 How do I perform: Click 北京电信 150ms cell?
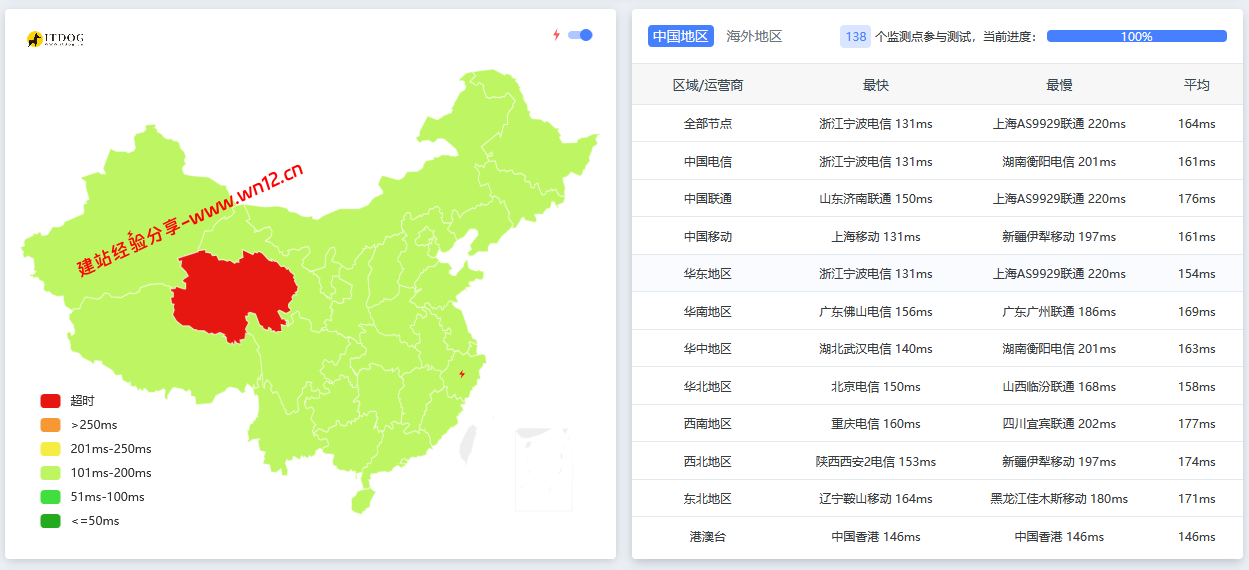pyautogui.click(x=876, y=387)
